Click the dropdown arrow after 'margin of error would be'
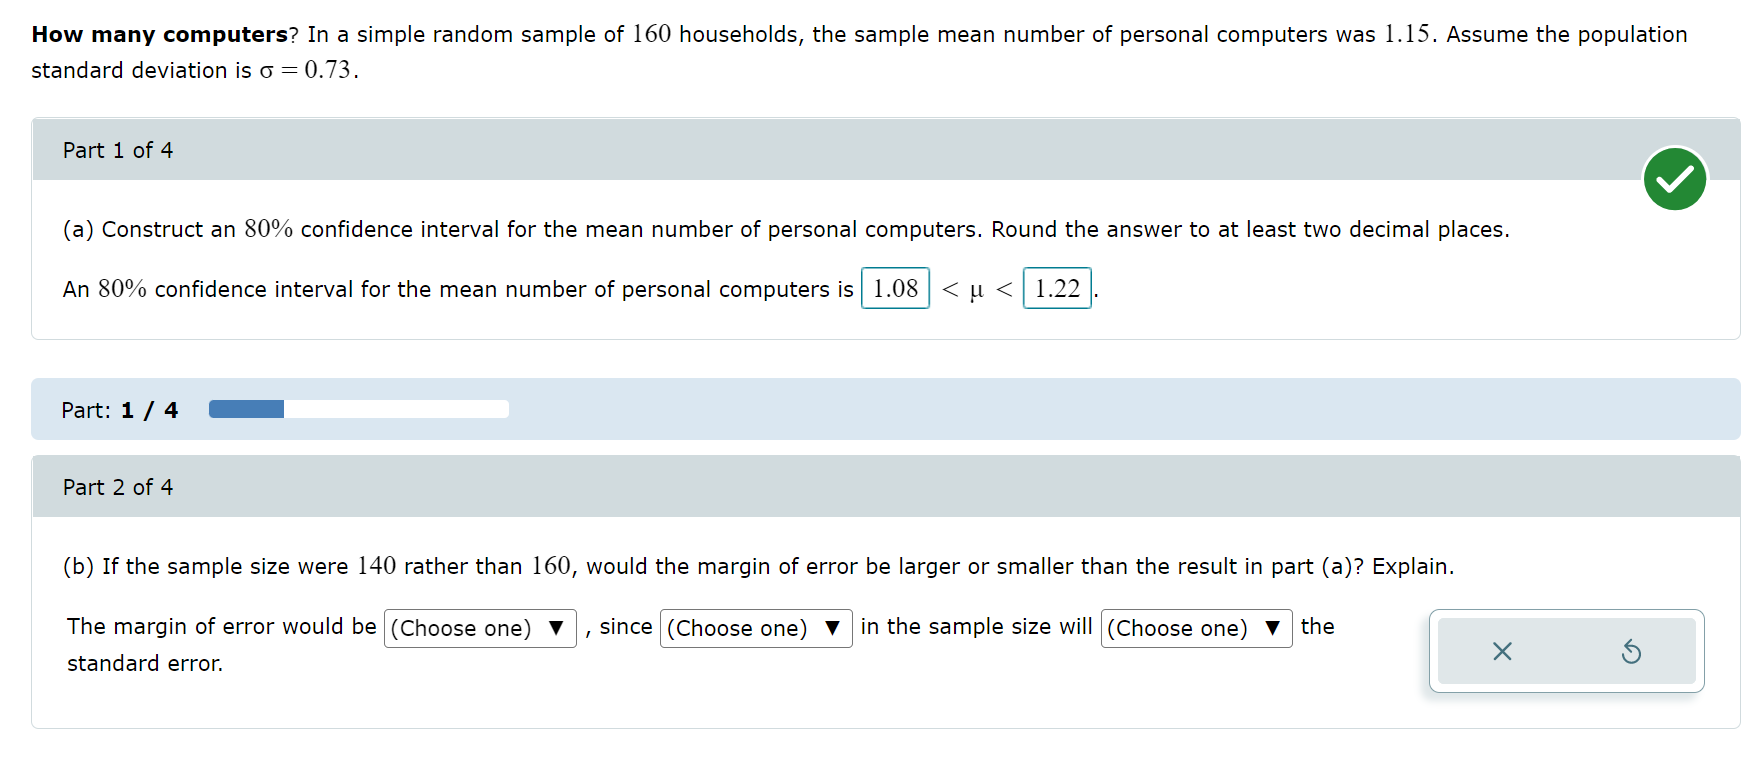 556,628
